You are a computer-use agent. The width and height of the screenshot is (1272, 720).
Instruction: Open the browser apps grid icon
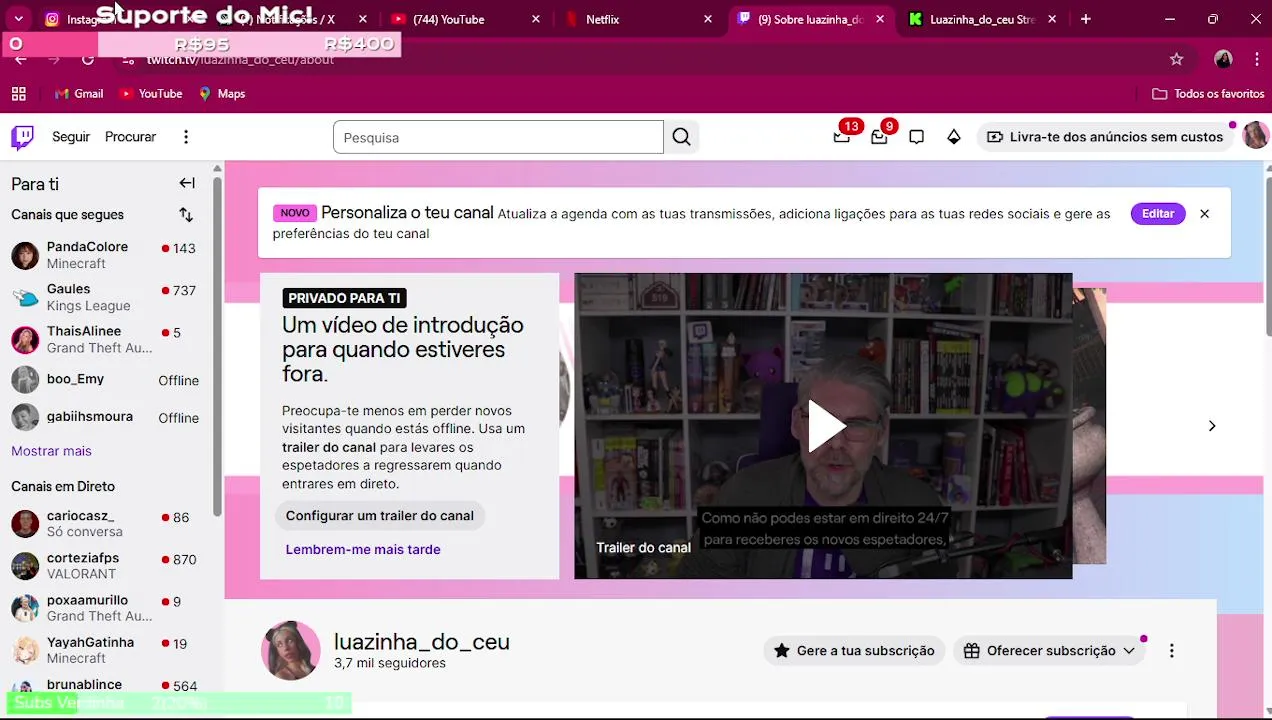pyautogui.click(x=19, y=94)
